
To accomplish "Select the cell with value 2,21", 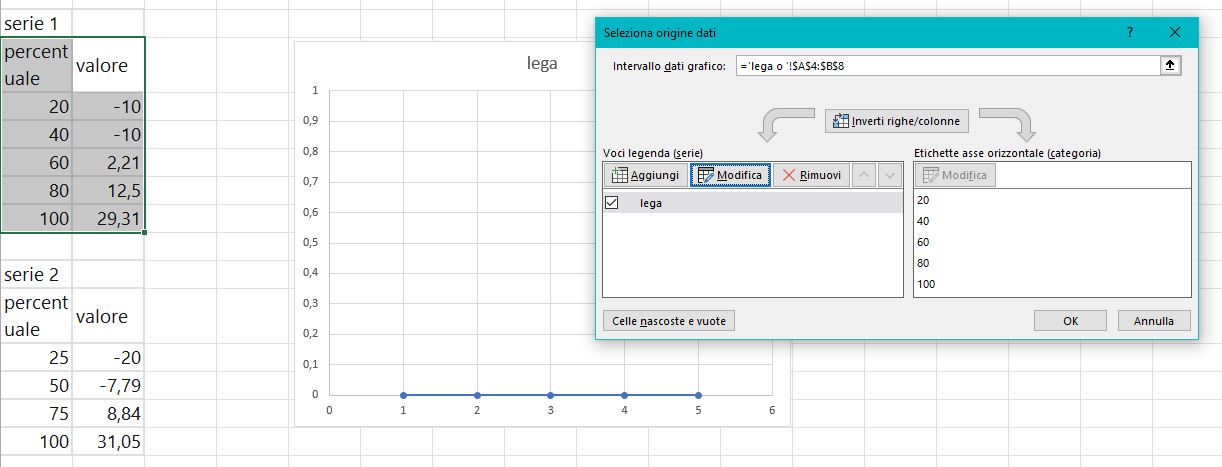I will click(108, 163).
